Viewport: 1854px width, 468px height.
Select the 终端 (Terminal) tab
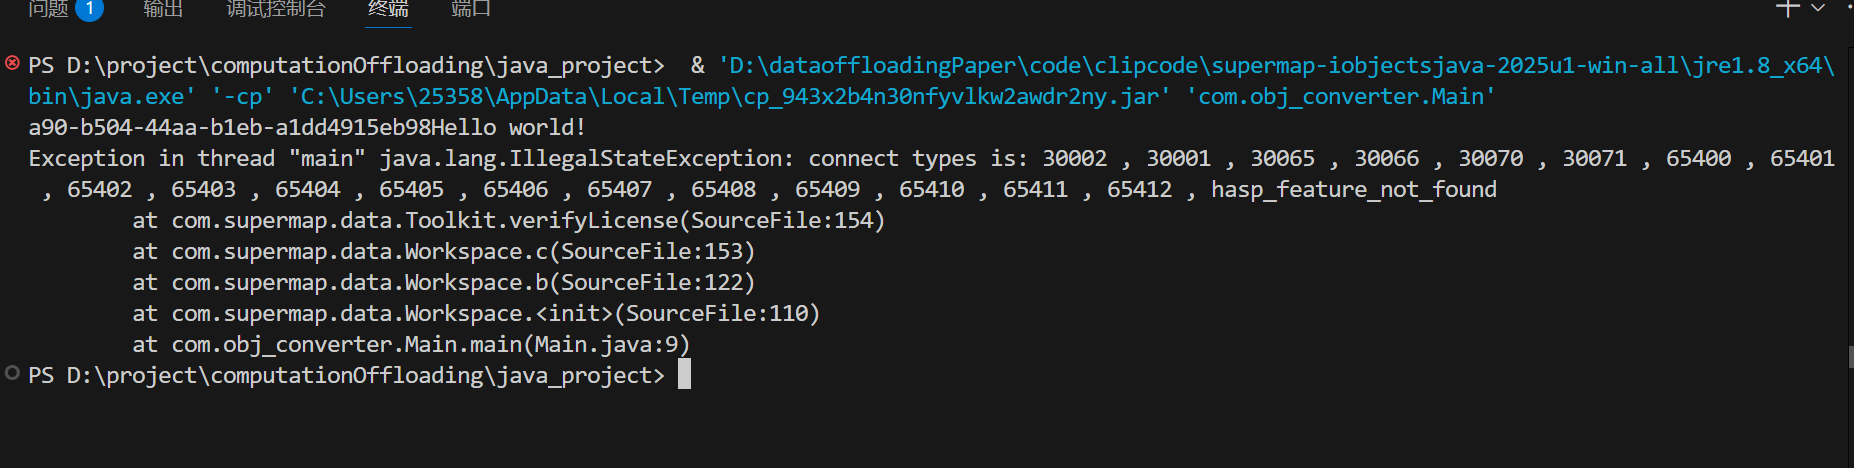(388, 8)
